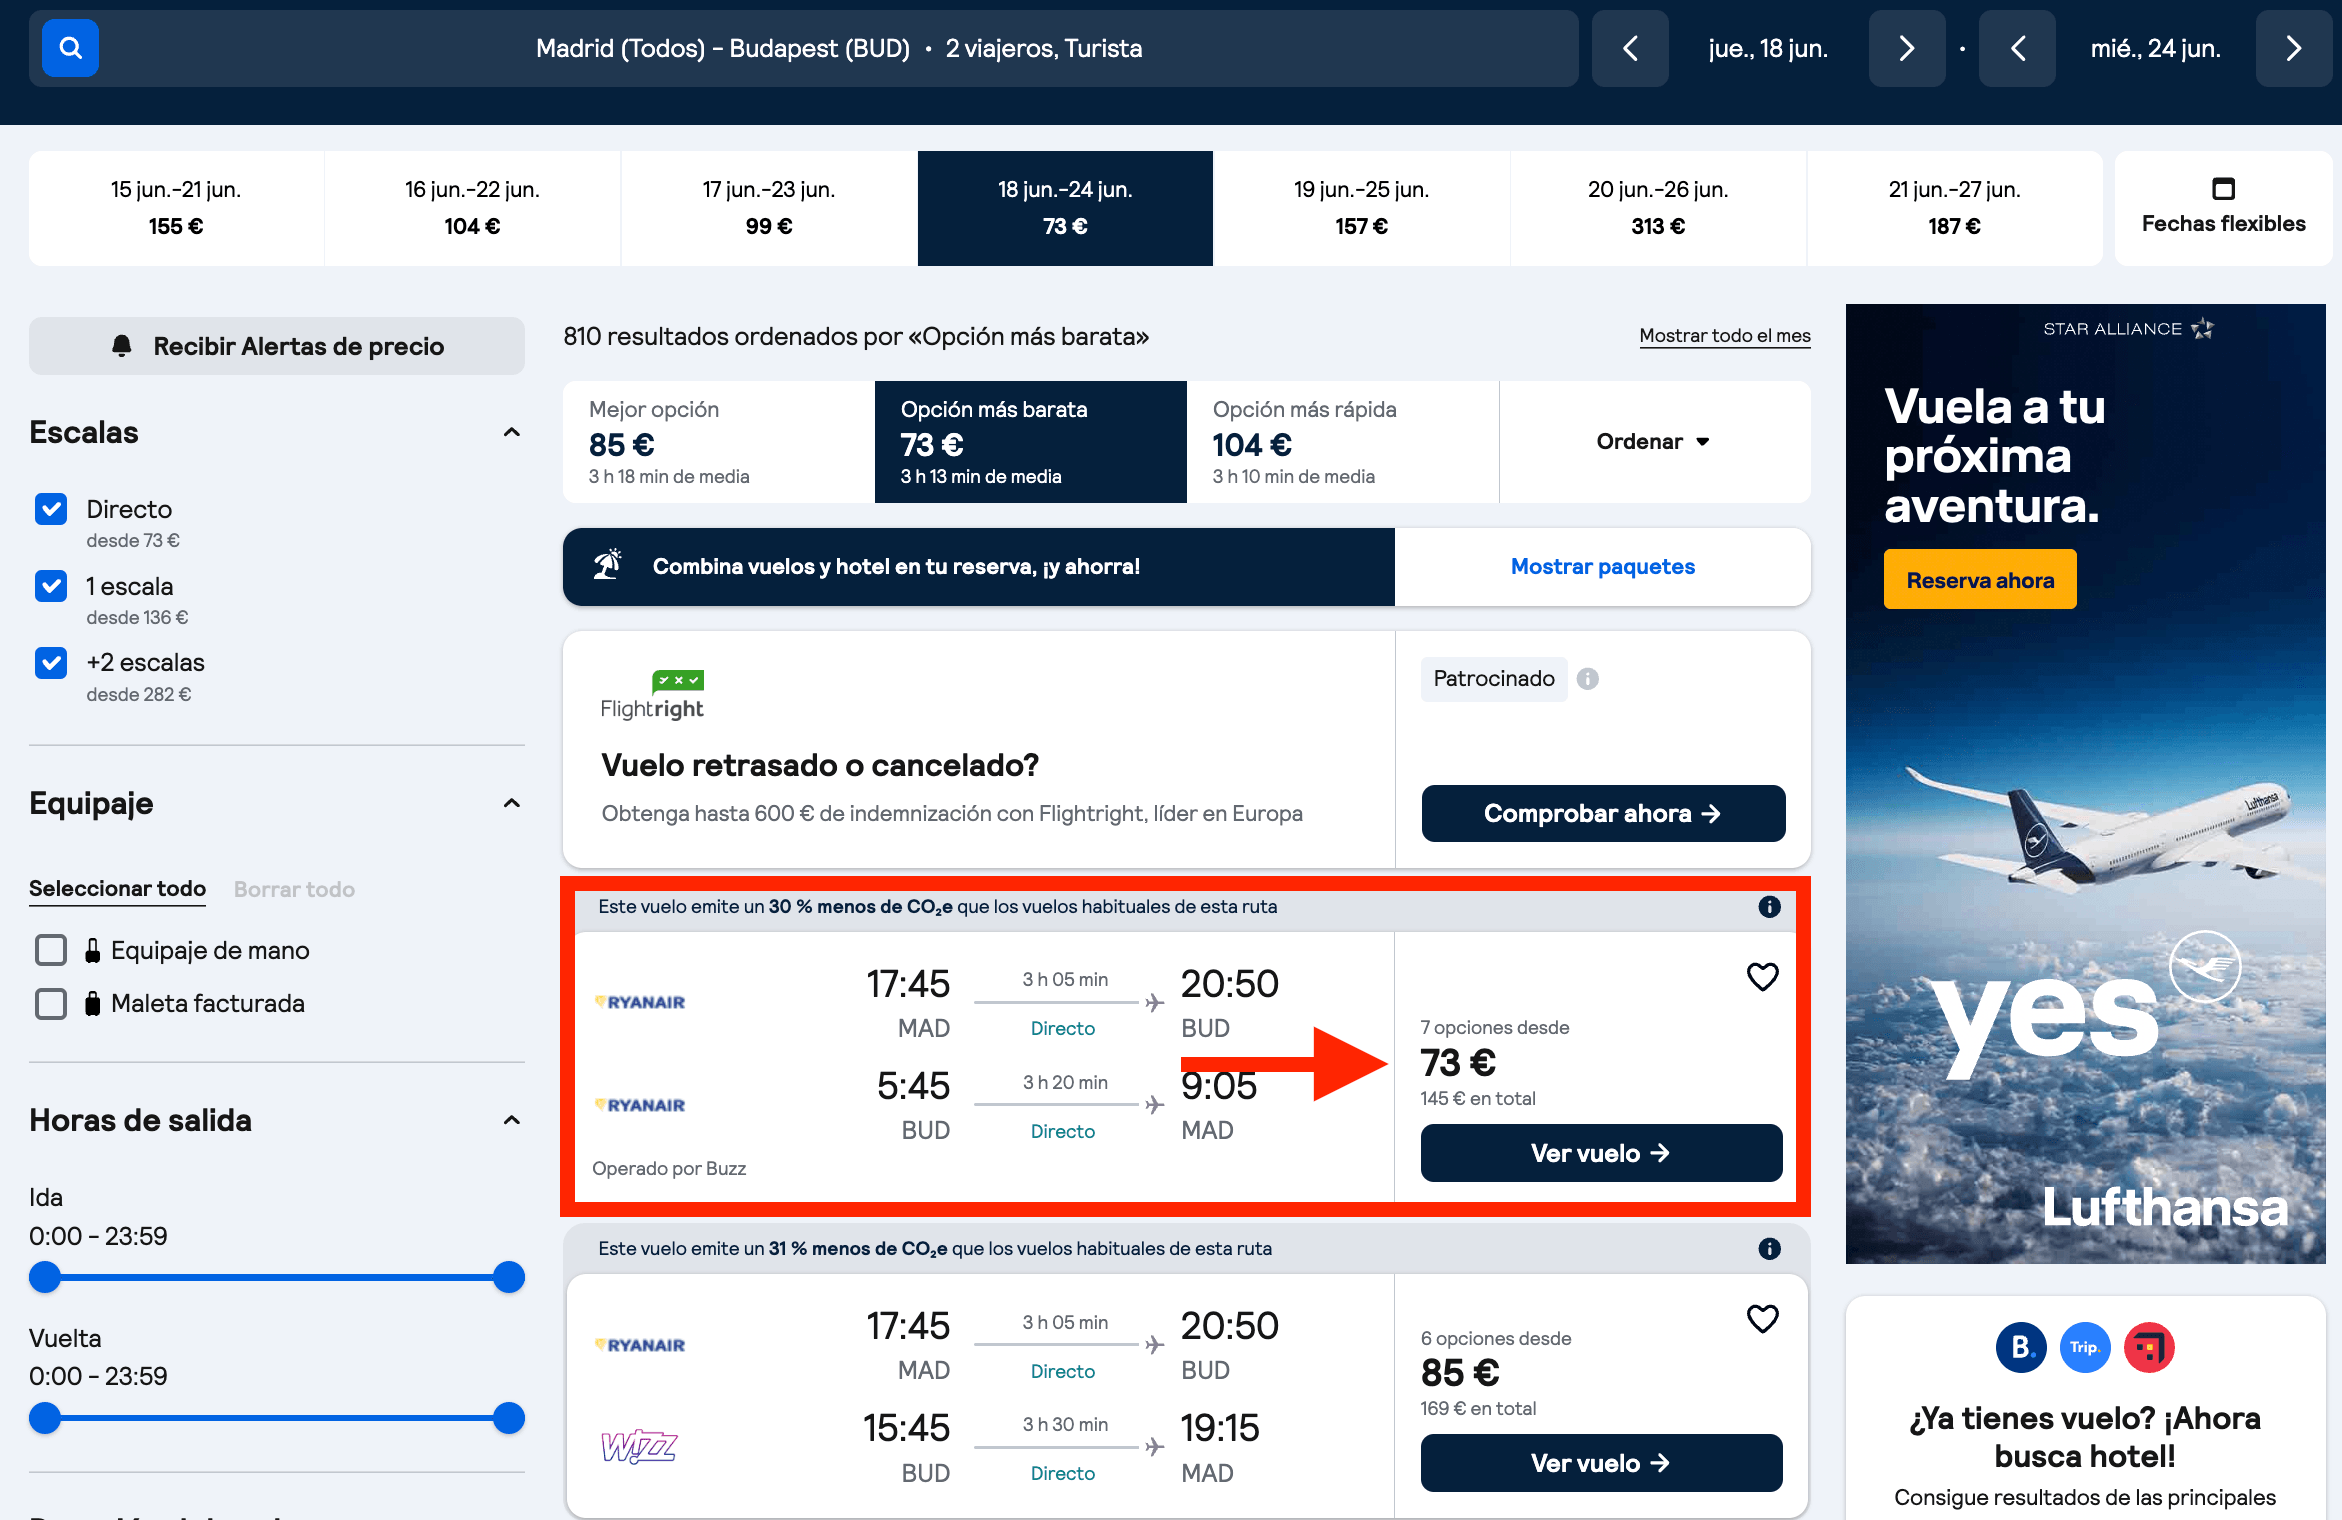The height and width of the screenshot is (1520, 2342).
Task: Click Seleccionar todo baggage link
Action: (x=117, y=889)
